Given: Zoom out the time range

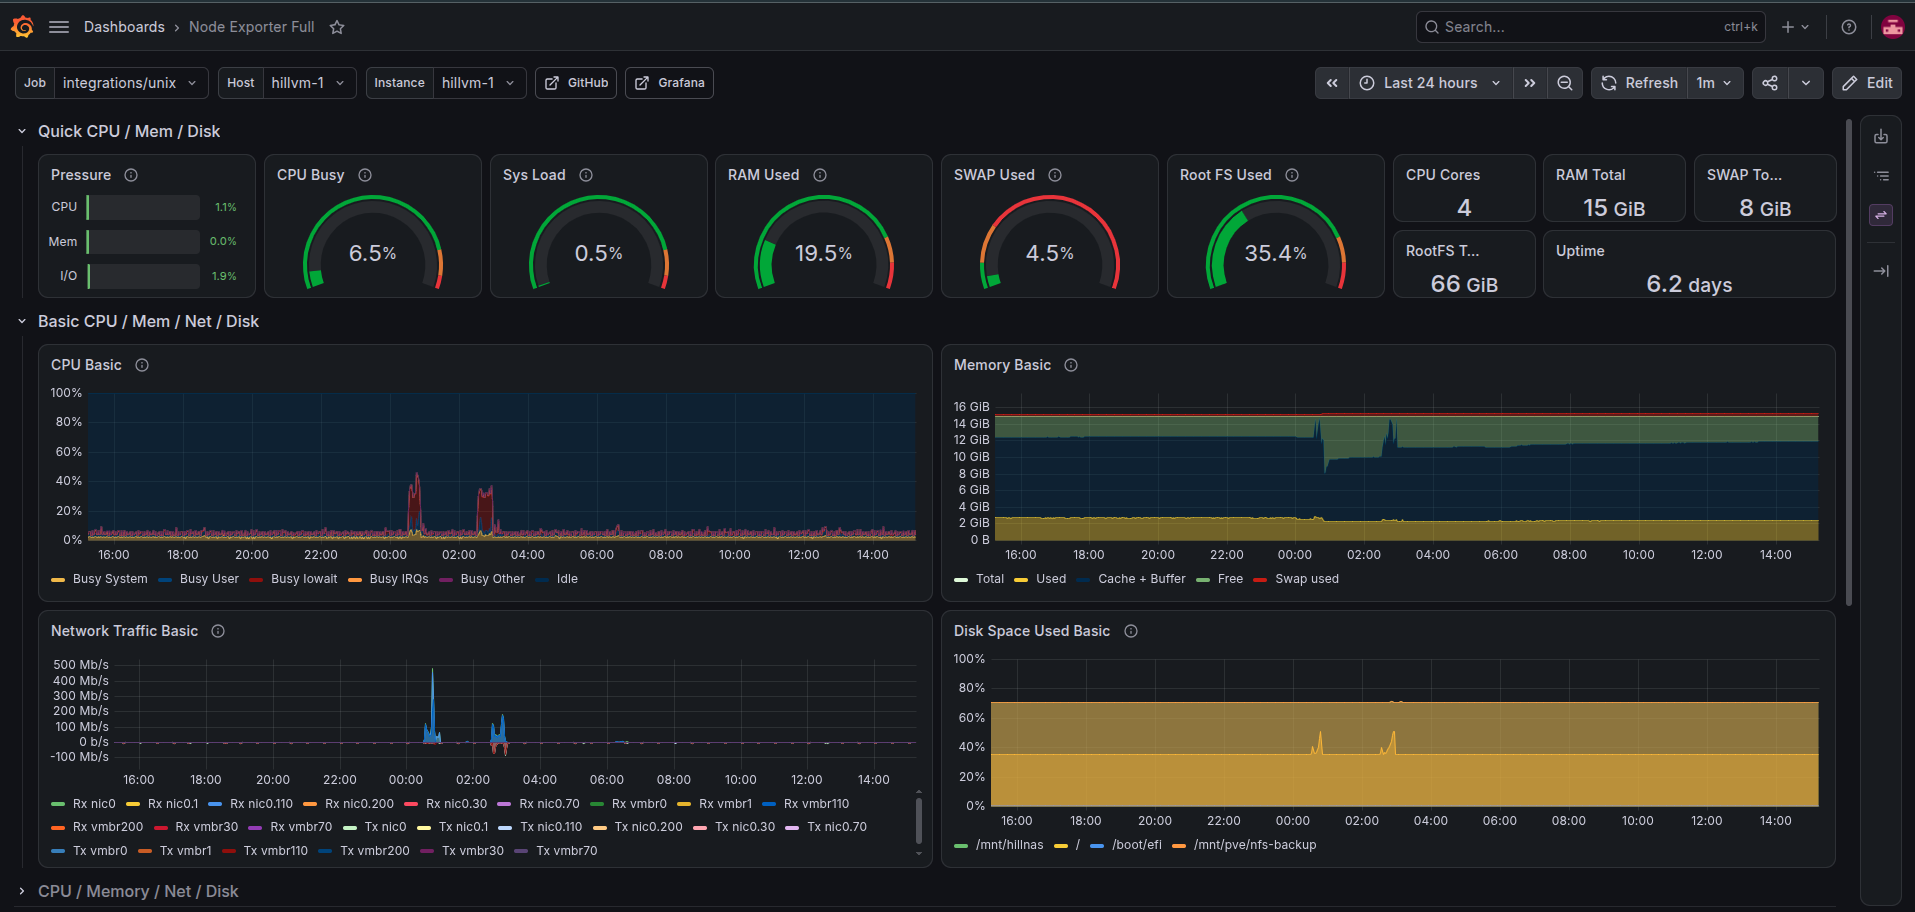Looking at the screenshot, I should (1565, 83).
